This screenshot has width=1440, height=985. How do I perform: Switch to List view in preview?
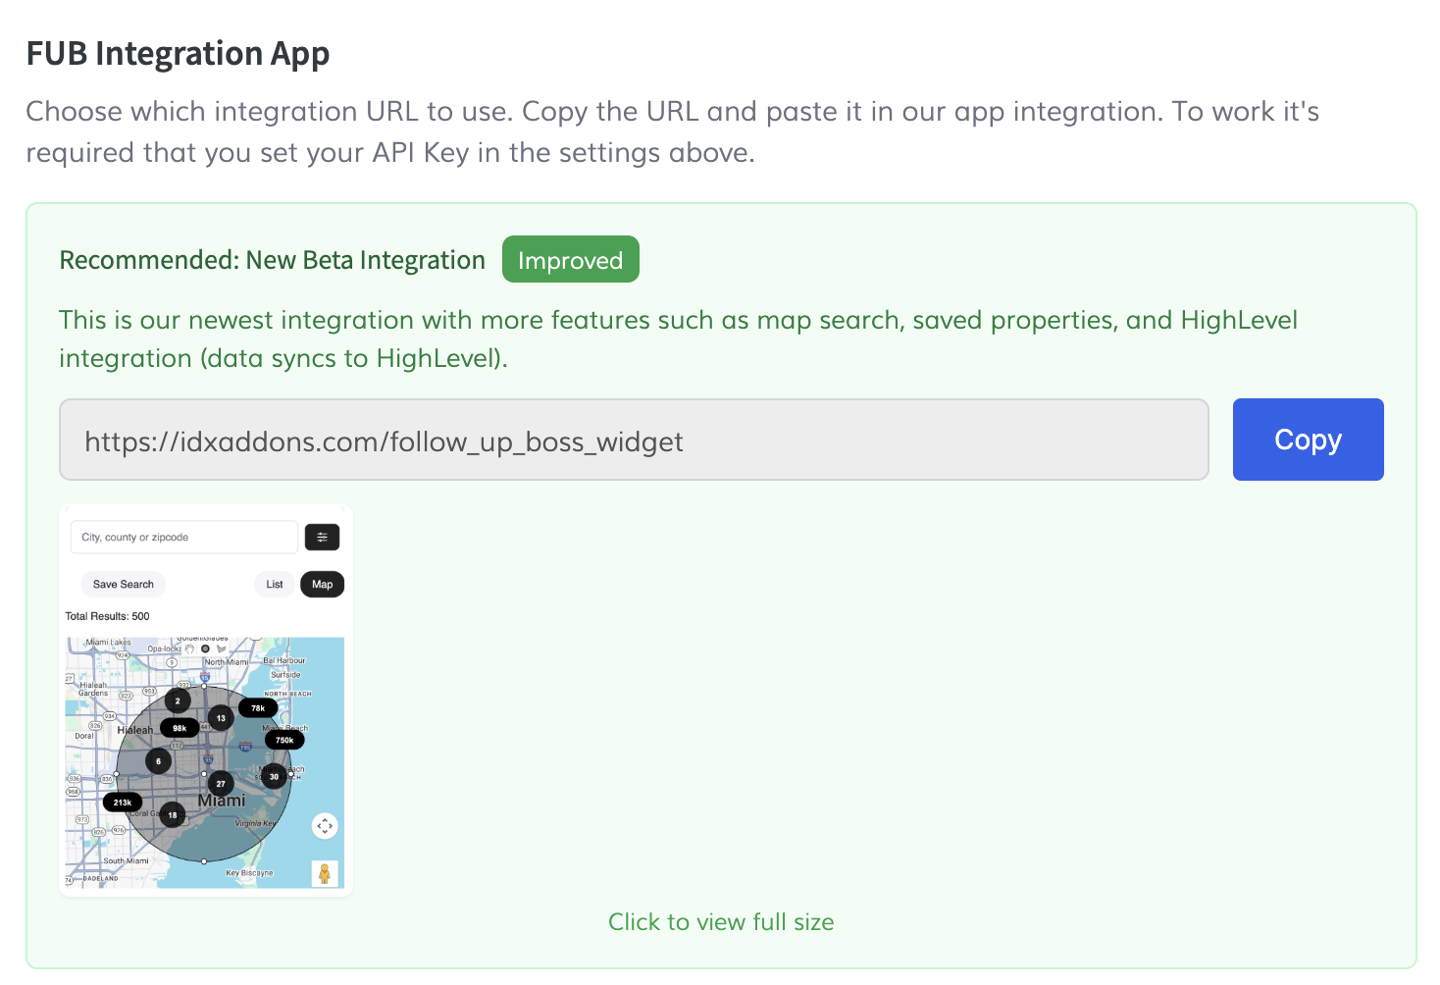tap(274, 584)
